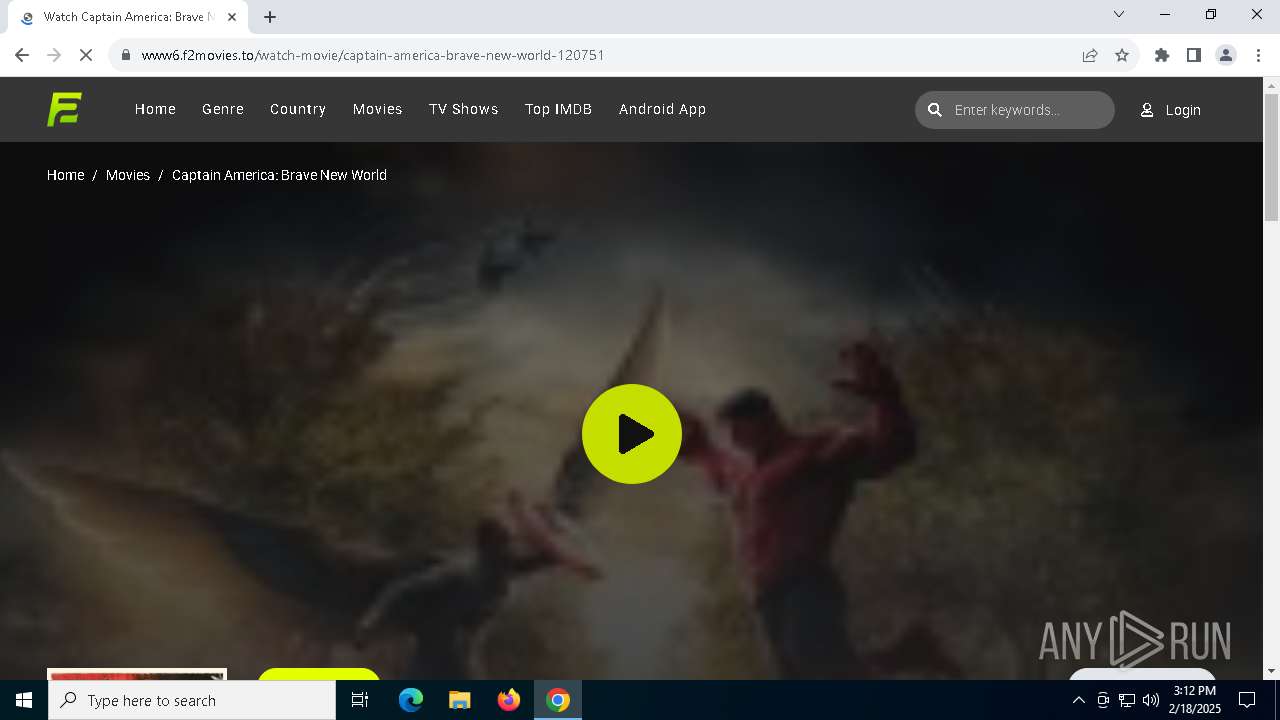
Task: Close the Captain America tab
Action: coord(232,17)
